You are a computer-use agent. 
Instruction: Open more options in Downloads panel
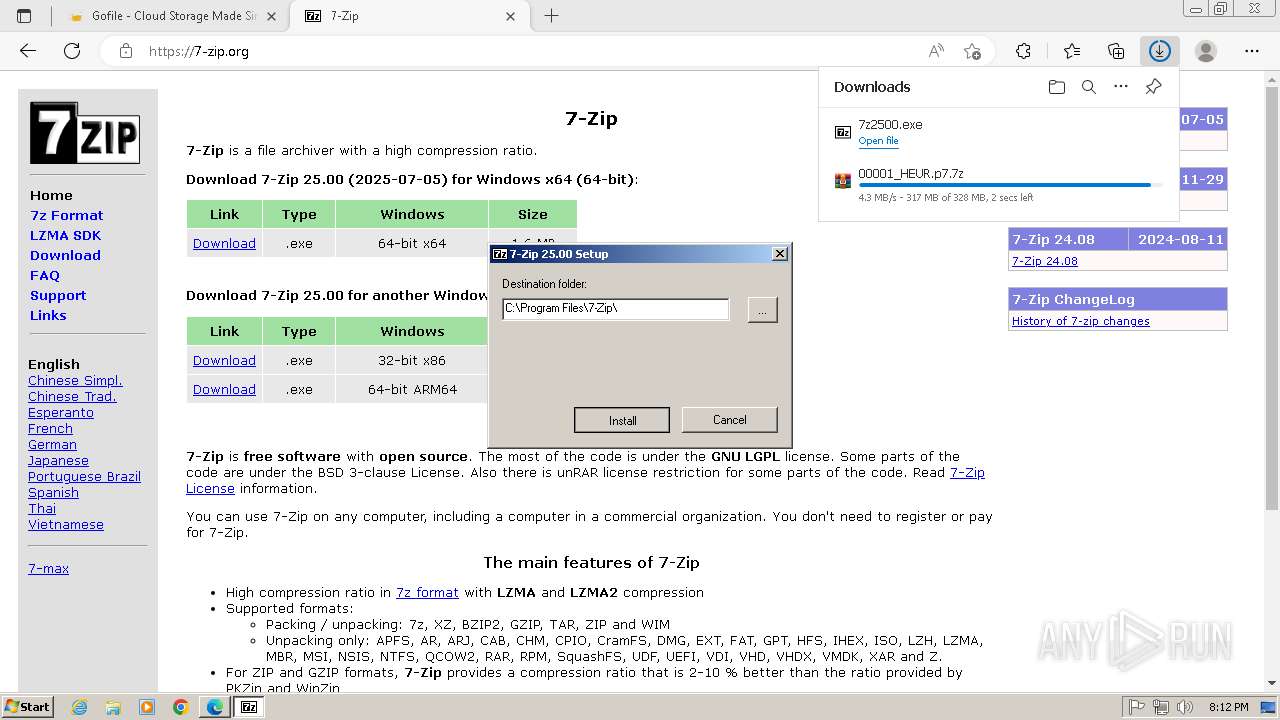[1121, 87]
